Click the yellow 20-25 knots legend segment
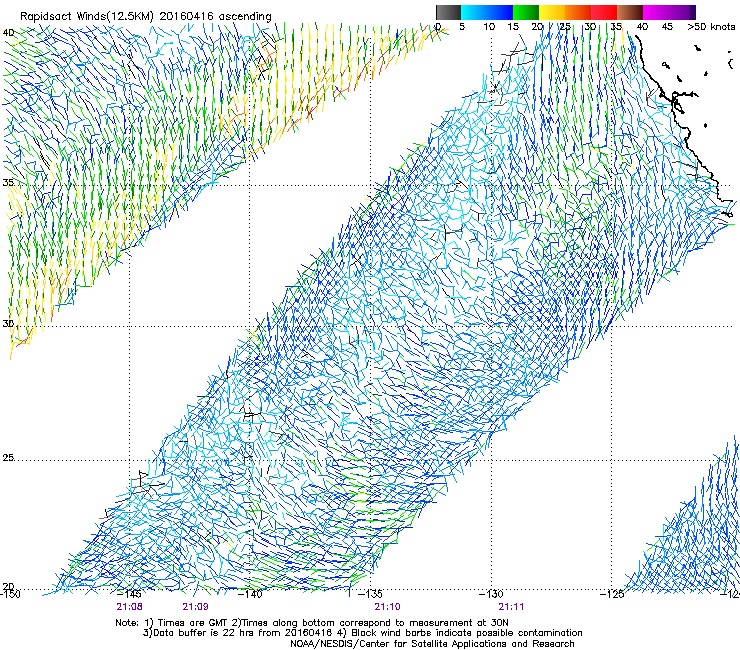The height and width of the screenshot is (650, 740). click(x=552, y=12)
